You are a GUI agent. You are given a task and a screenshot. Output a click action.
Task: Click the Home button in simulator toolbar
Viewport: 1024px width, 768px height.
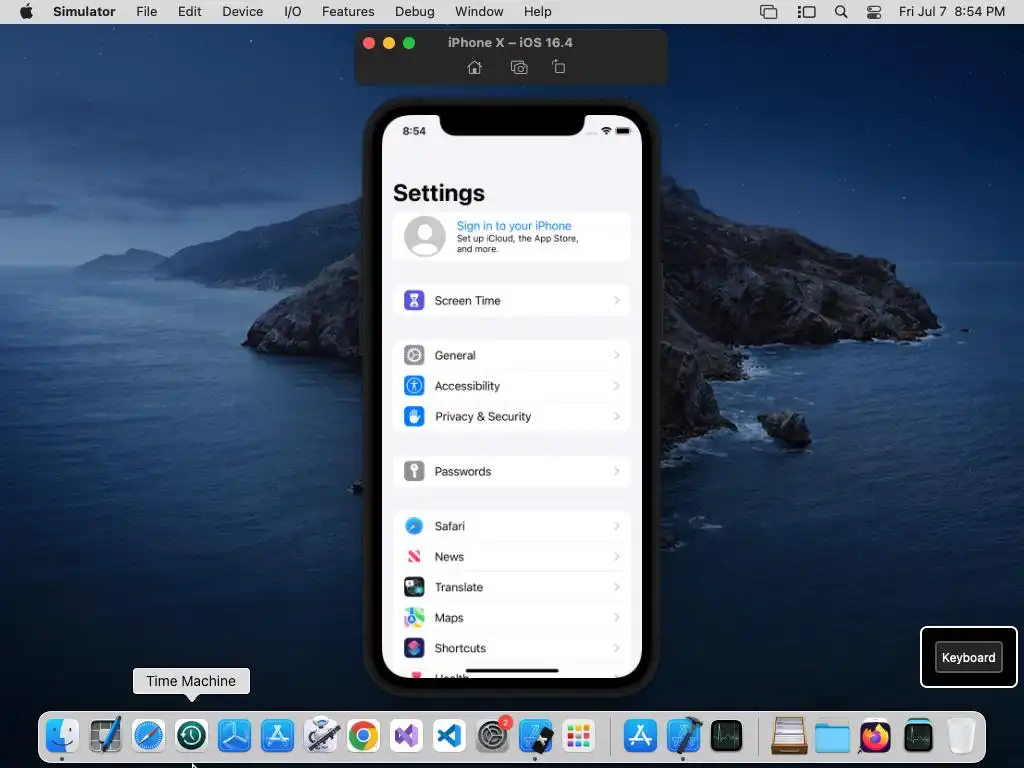(x=475, y=67)
